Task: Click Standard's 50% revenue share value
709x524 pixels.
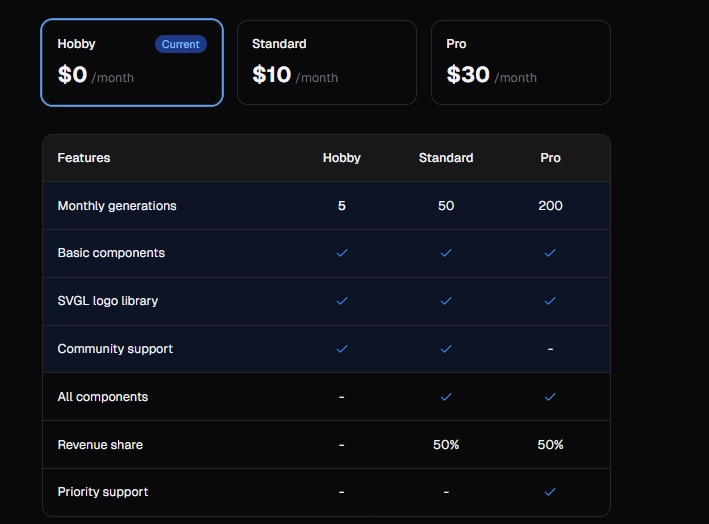Action: [x=446, y=445]
